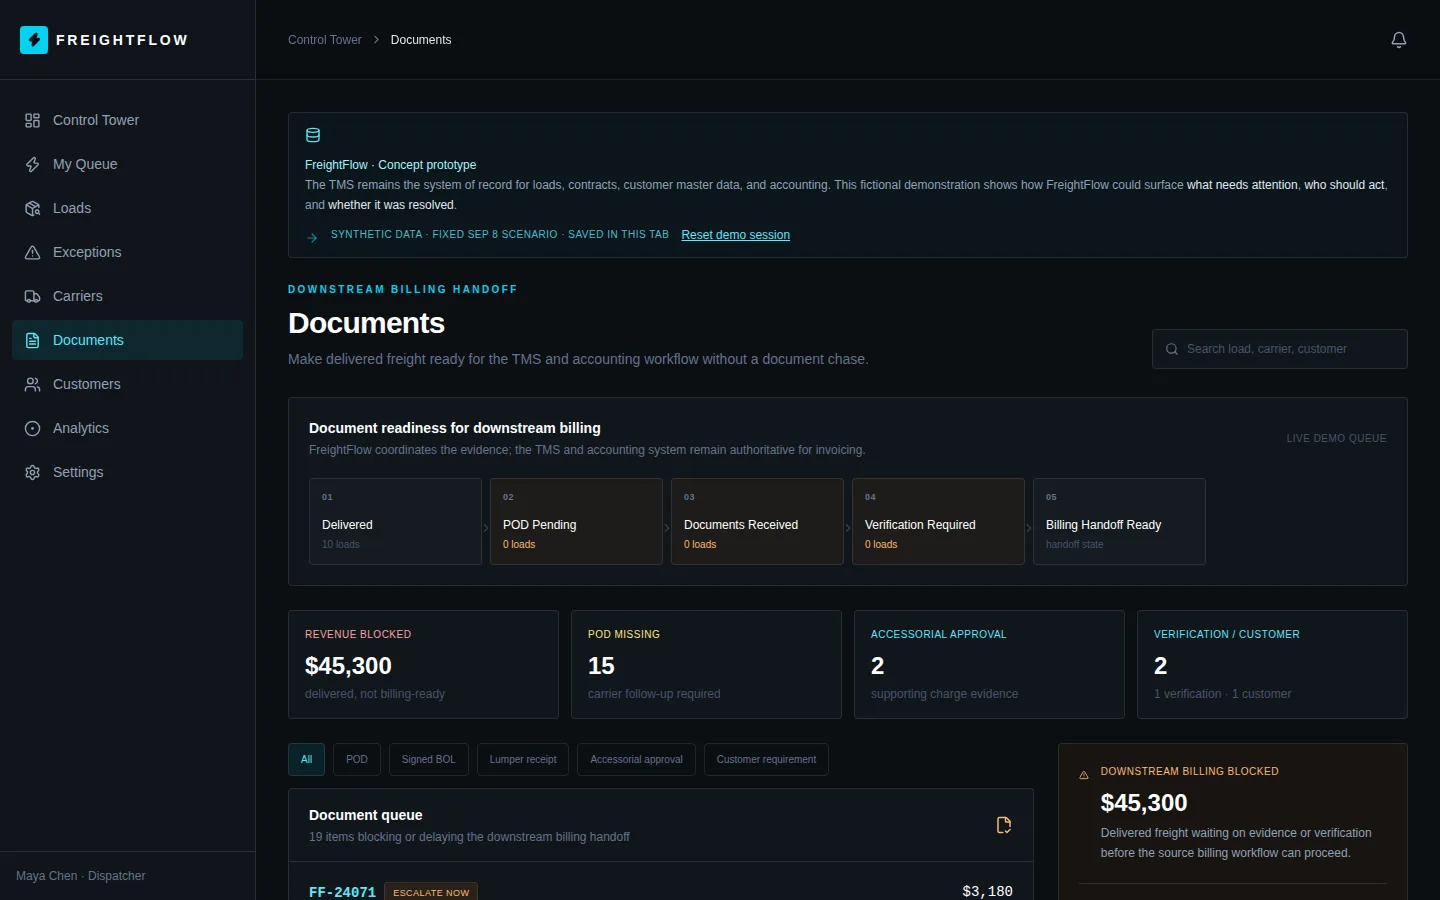This screenshot has height=900, width=1440.
Task: Click the Control Tower grid icon
Action: 32,120
